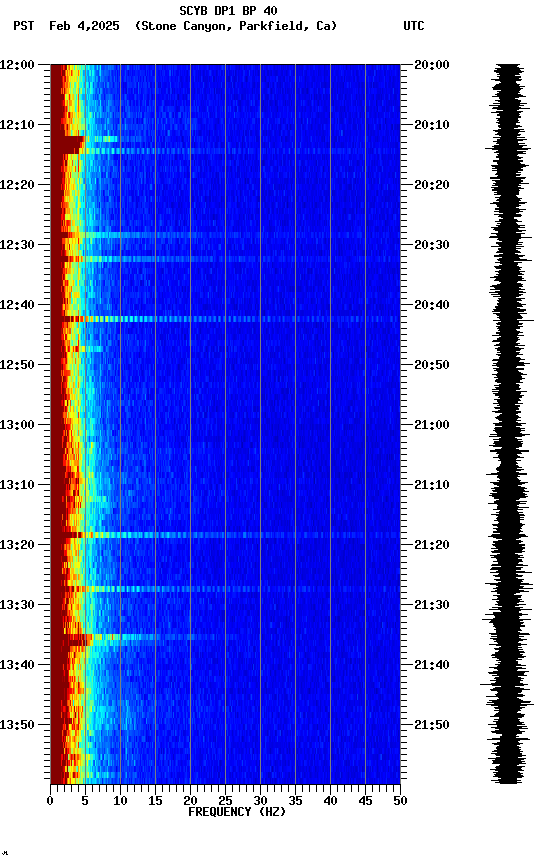The image size is (552, 864).
Task: Click the '13:10' PST time label
Action: [17, 485]
